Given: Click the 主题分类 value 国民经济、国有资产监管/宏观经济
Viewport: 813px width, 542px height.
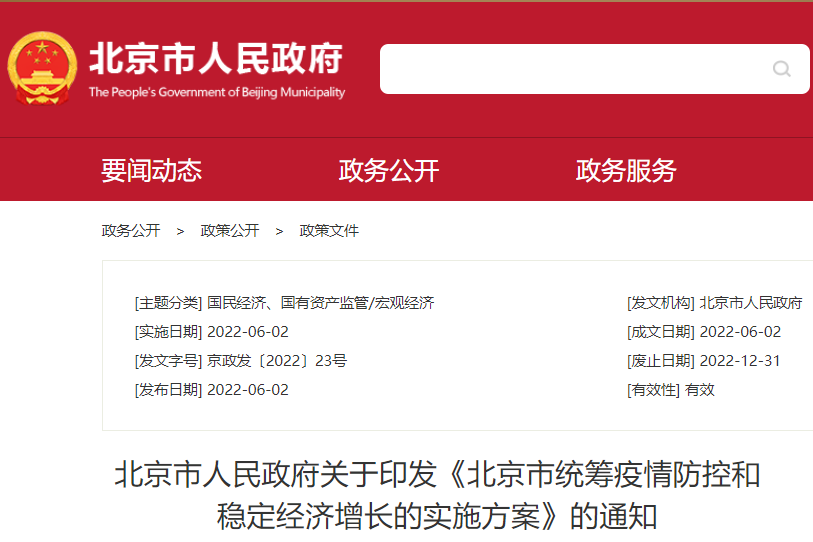Looking at the screenshot, I should [x=320, y=303].
